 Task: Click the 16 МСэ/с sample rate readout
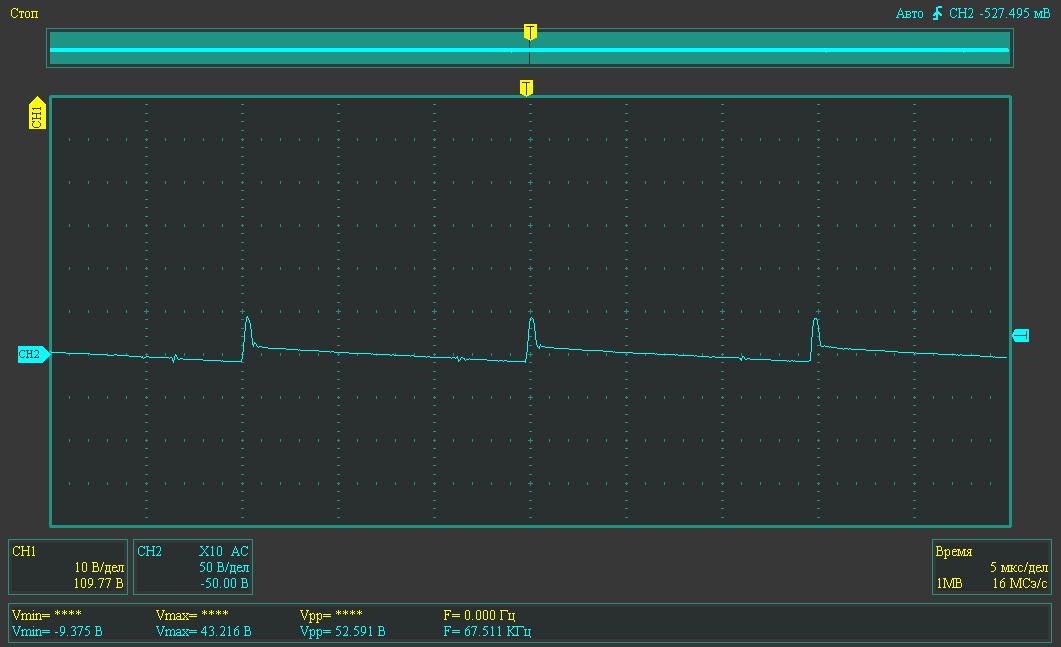point(1019,583)
